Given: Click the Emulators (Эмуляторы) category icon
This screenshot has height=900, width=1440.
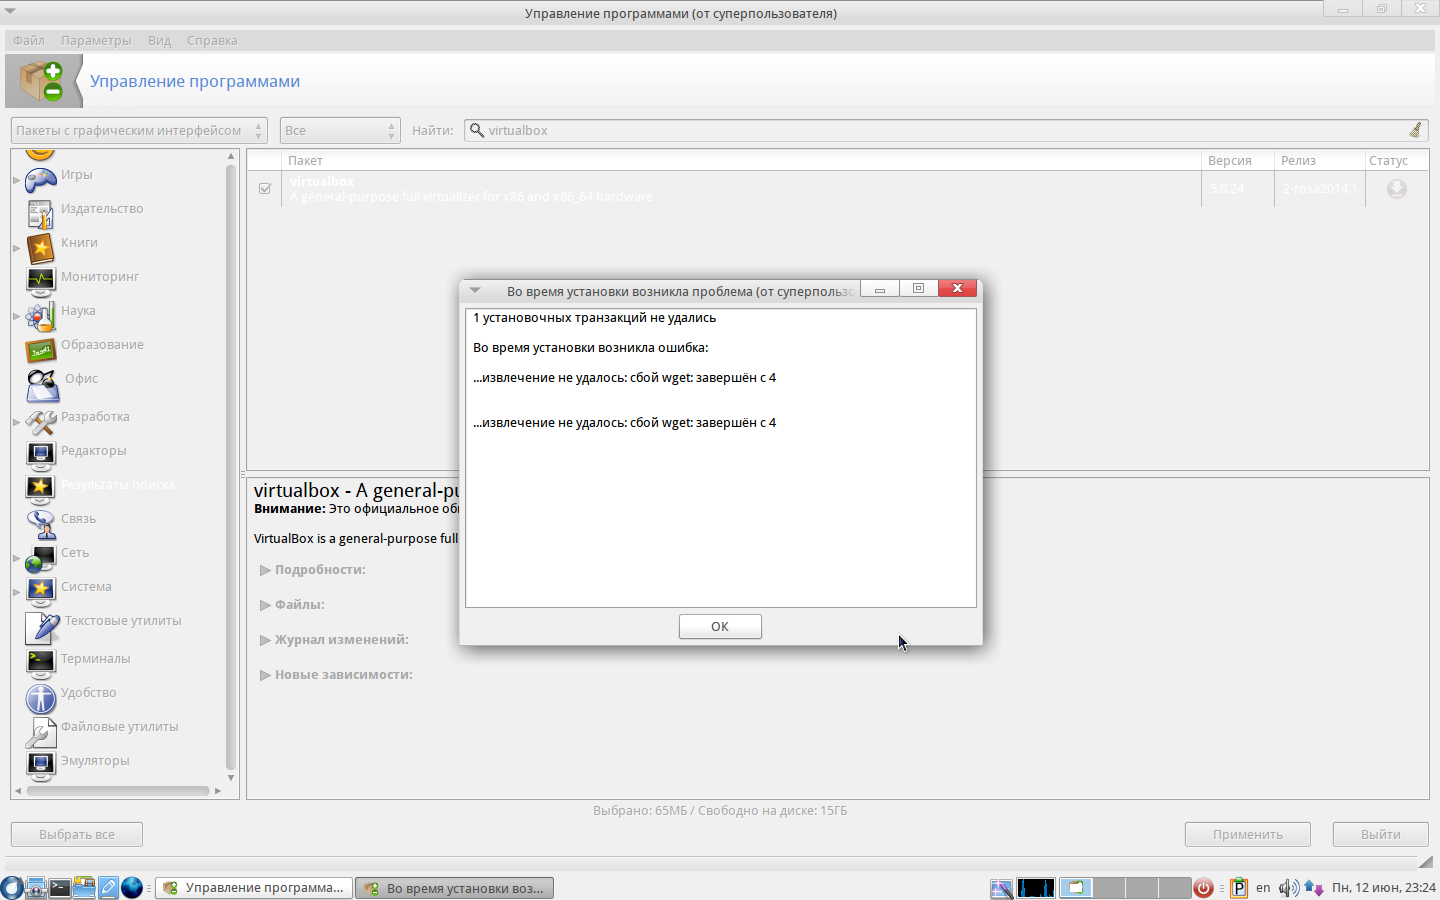Looking at the screenshot, I should 41,766.
